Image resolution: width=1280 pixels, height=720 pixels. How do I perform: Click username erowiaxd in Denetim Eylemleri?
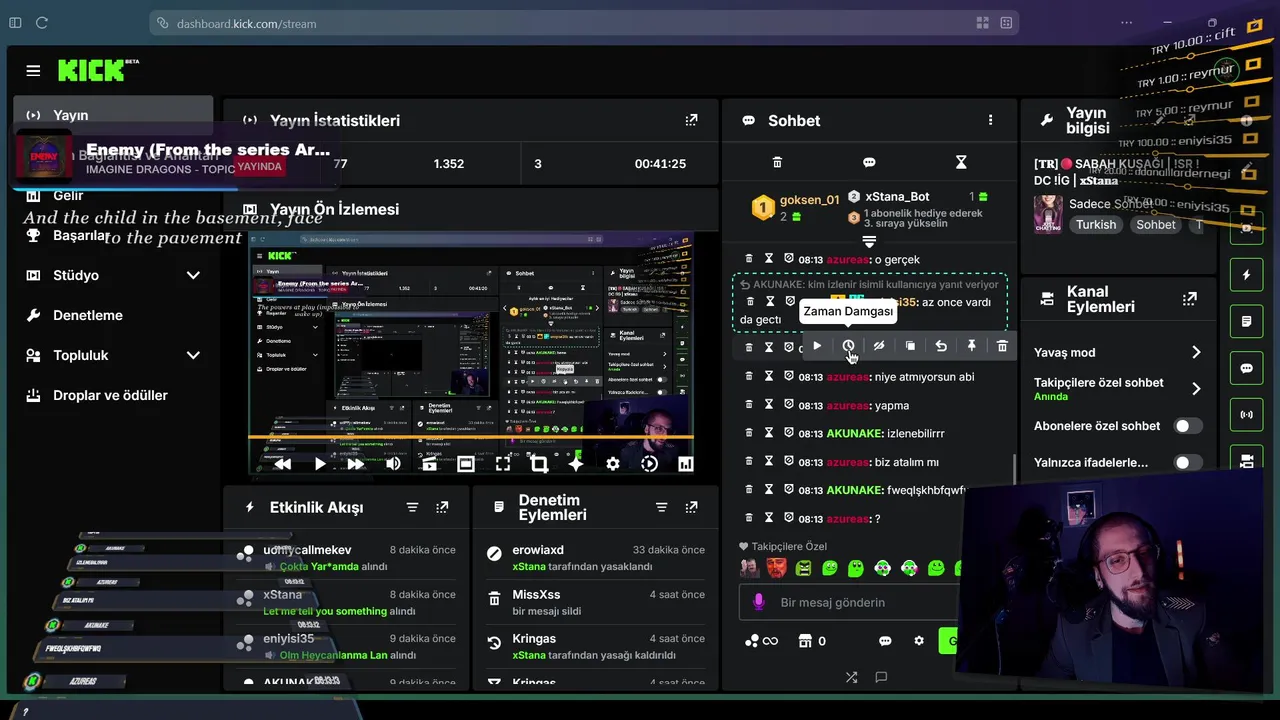click(538, 550)
